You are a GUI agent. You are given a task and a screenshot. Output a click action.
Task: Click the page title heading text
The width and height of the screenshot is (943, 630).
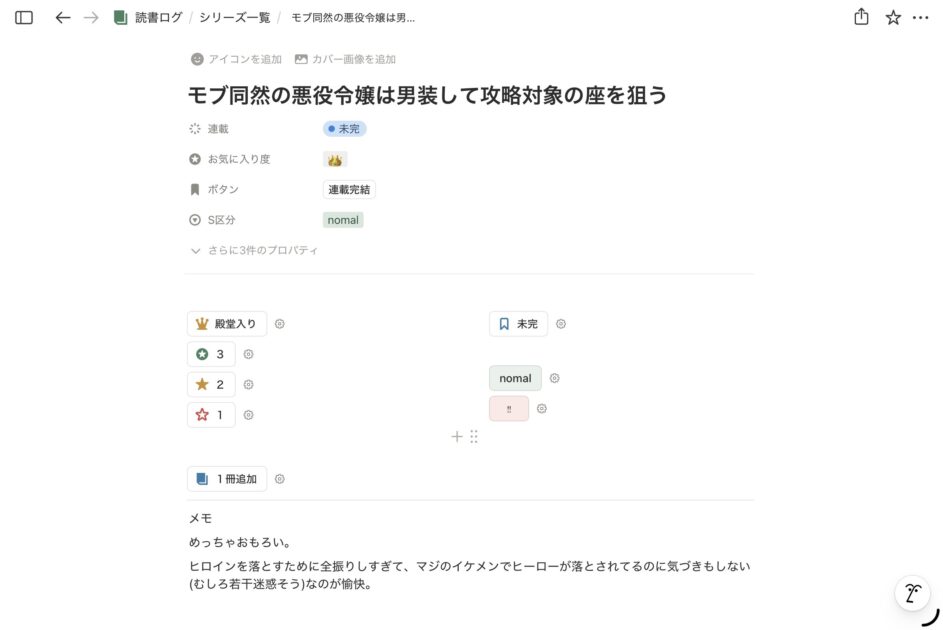427,95
